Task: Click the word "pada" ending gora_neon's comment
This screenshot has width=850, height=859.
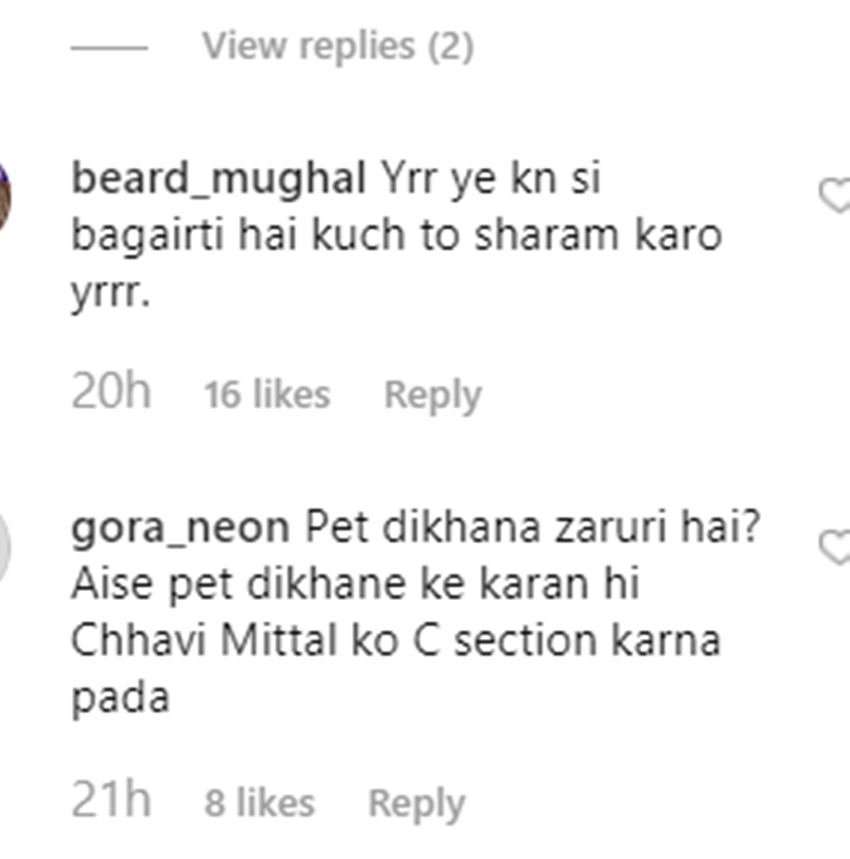Action: coord(120,698)
